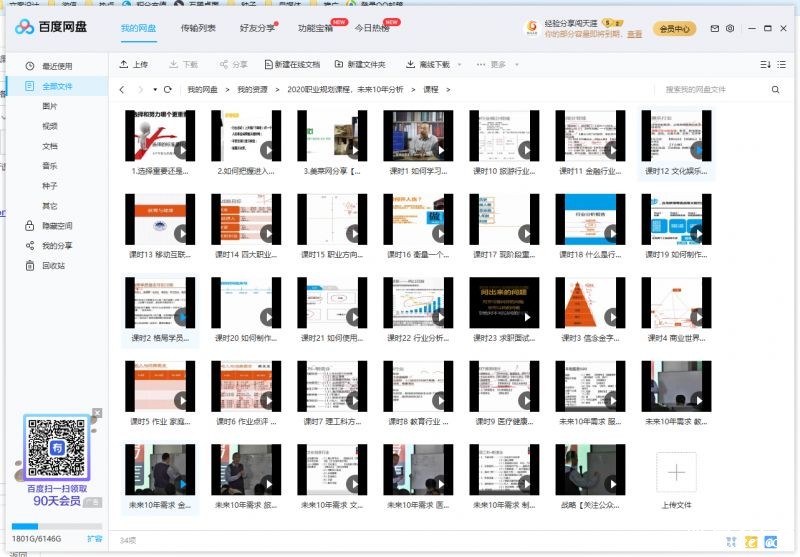Navigate to 我的网盘 breadcrumb
Image resolution: width=800 pixels, height=557 pixels.
(x=203, y=89)
